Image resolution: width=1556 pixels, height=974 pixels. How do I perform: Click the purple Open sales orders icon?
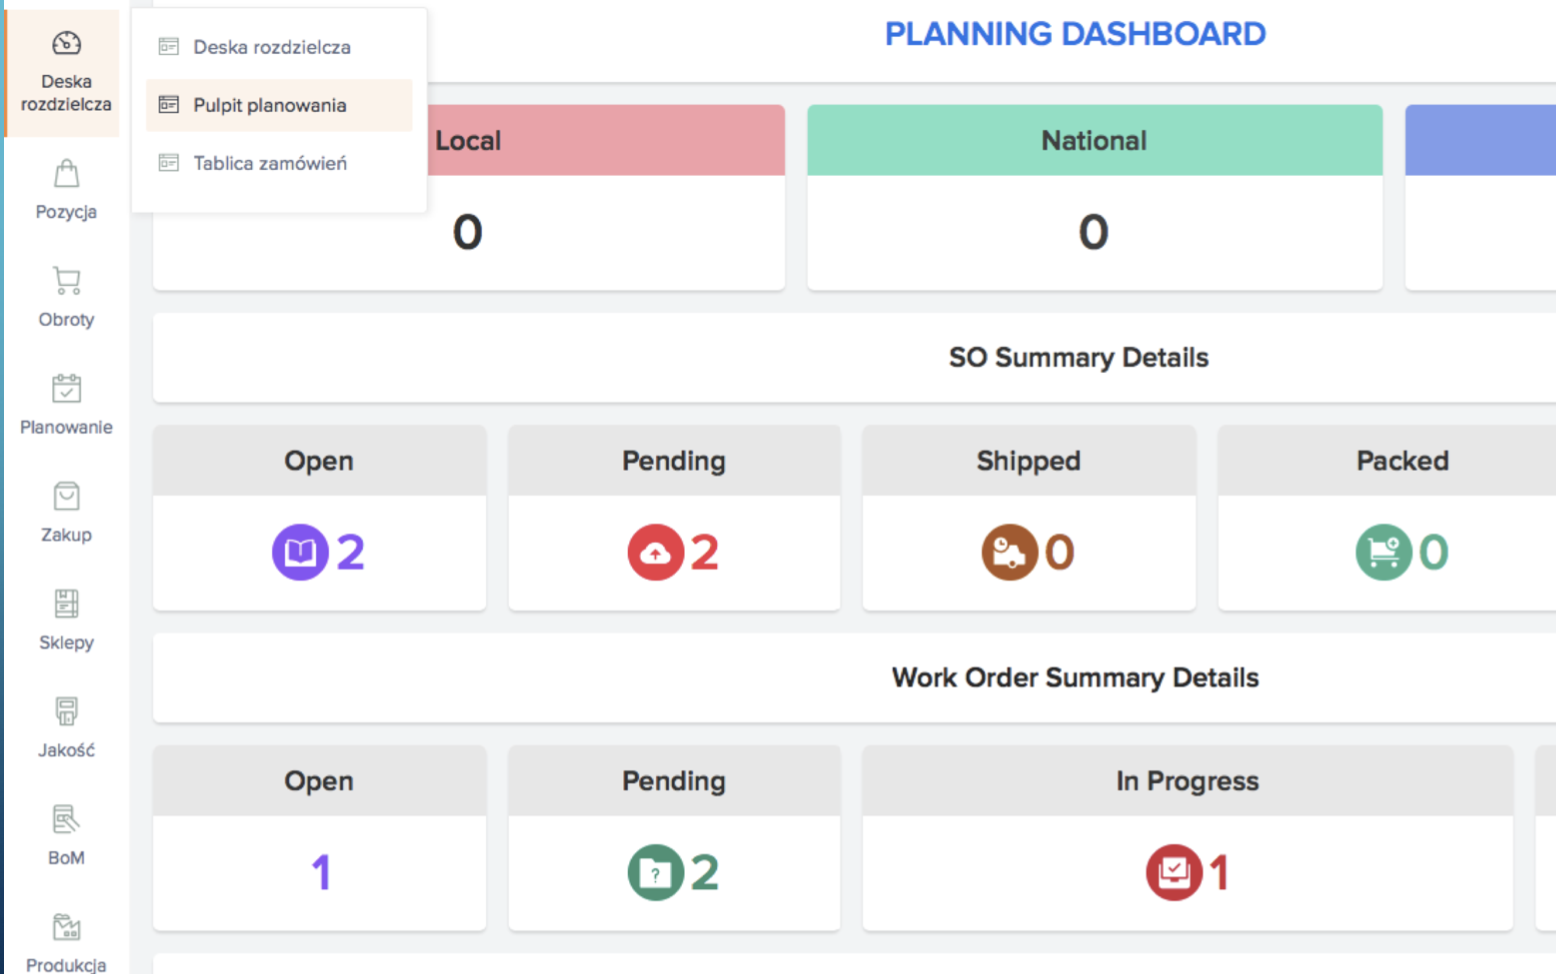(300, 552)
